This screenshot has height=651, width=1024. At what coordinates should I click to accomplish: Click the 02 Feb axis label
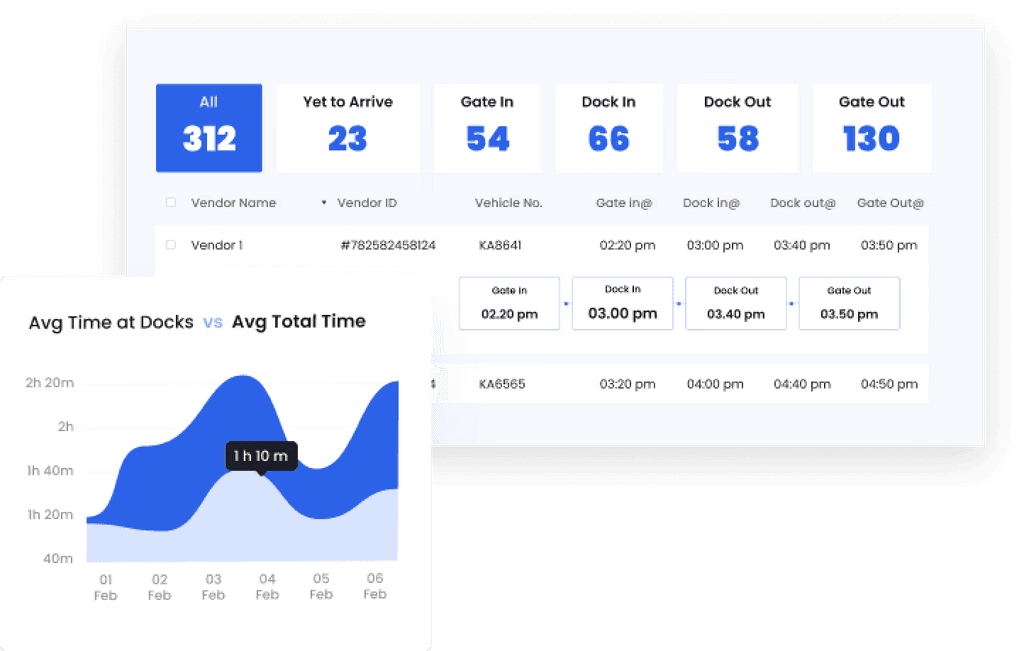pos(159,587)
